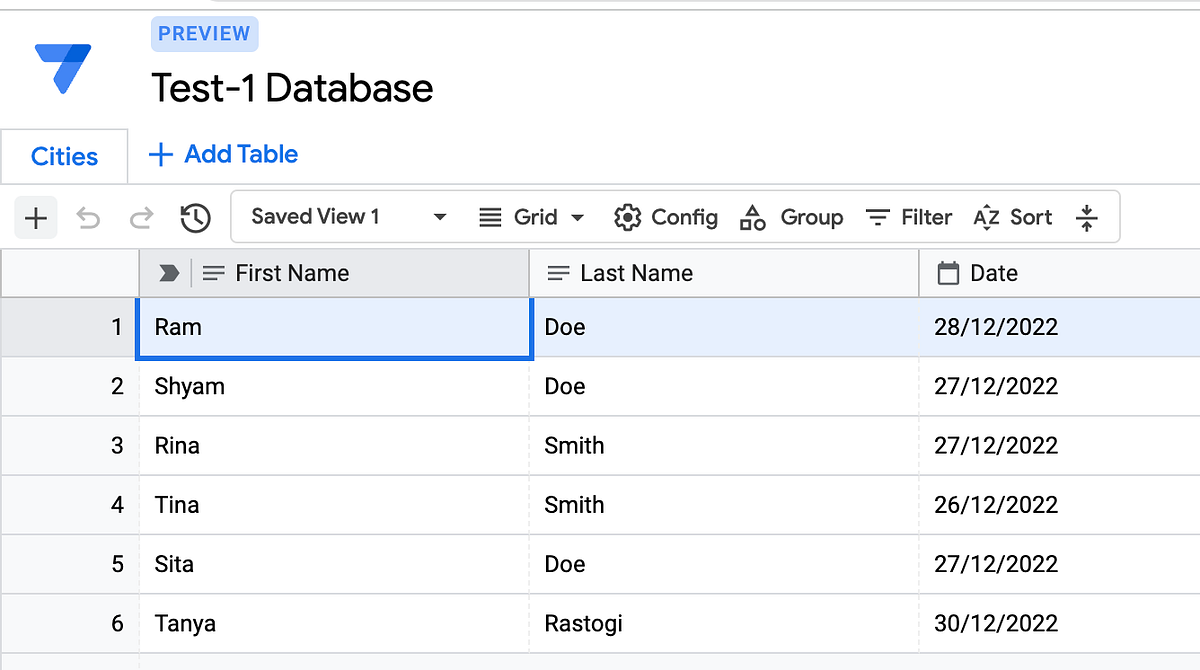Click Add Table link

click(223, 154)
